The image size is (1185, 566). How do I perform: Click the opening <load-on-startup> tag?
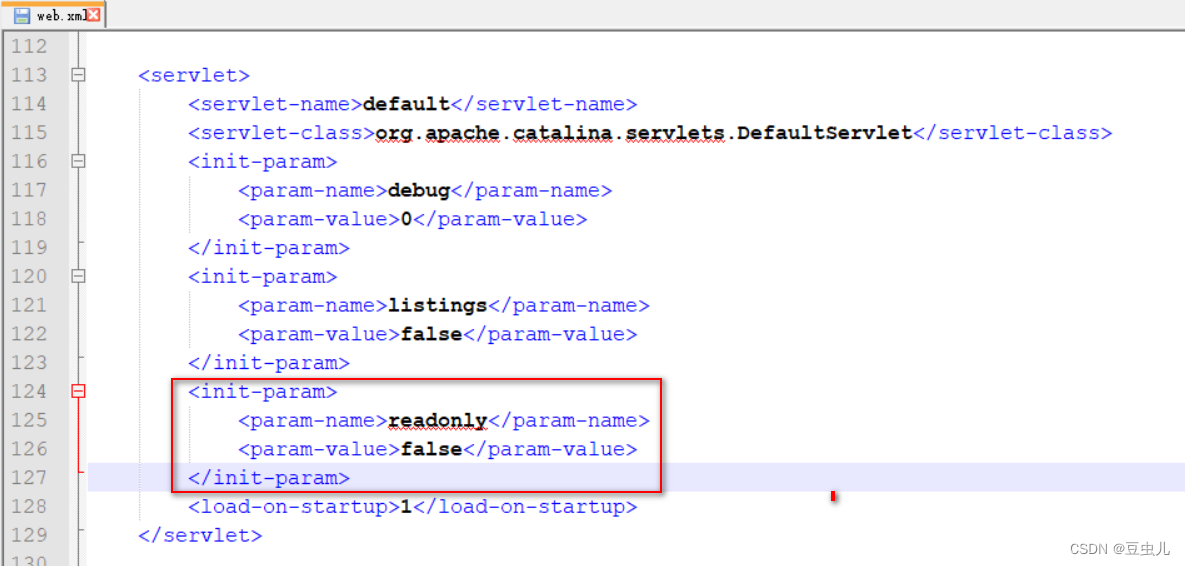294,506
